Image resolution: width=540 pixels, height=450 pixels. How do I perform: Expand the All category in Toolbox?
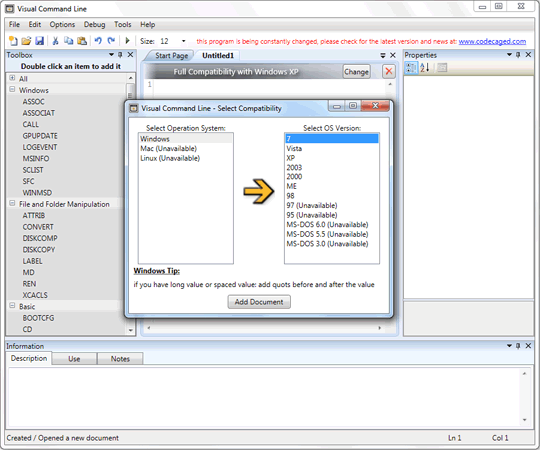tap(12, 78)
